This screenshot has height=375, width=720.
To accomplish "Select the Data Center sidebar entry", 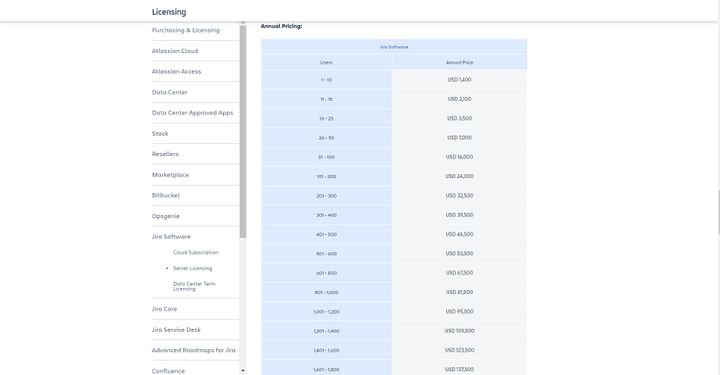I will [x=169, y=92].
